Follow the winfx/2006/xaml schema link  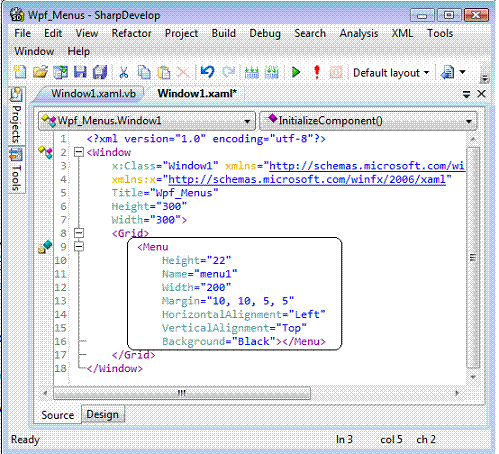point(307,179)
